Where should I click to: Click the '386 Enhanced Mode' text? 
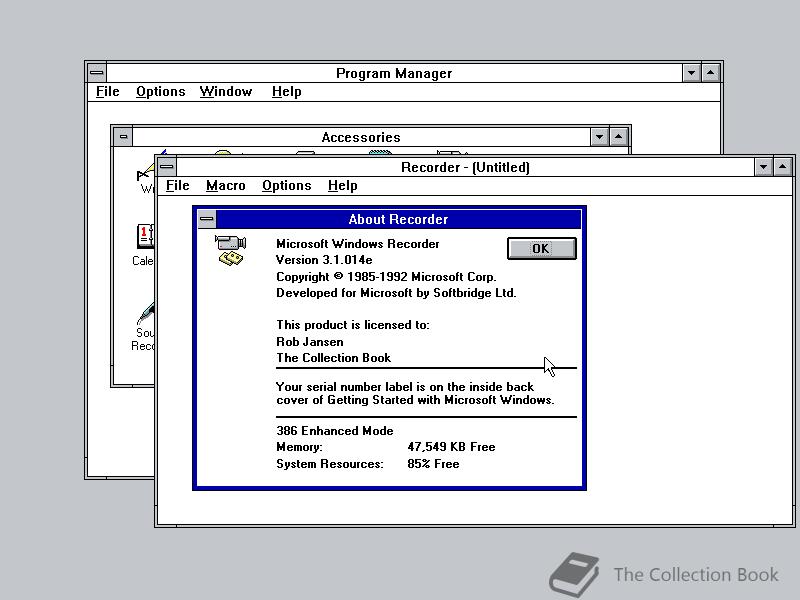(x=335, y=431)
